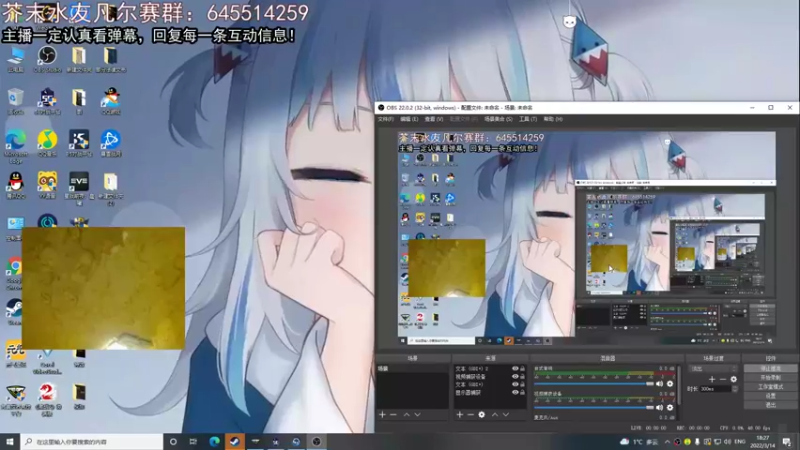800x450 pixels.
Task: Open the desktop audio settings gear
Action: (x=670, y=384)
